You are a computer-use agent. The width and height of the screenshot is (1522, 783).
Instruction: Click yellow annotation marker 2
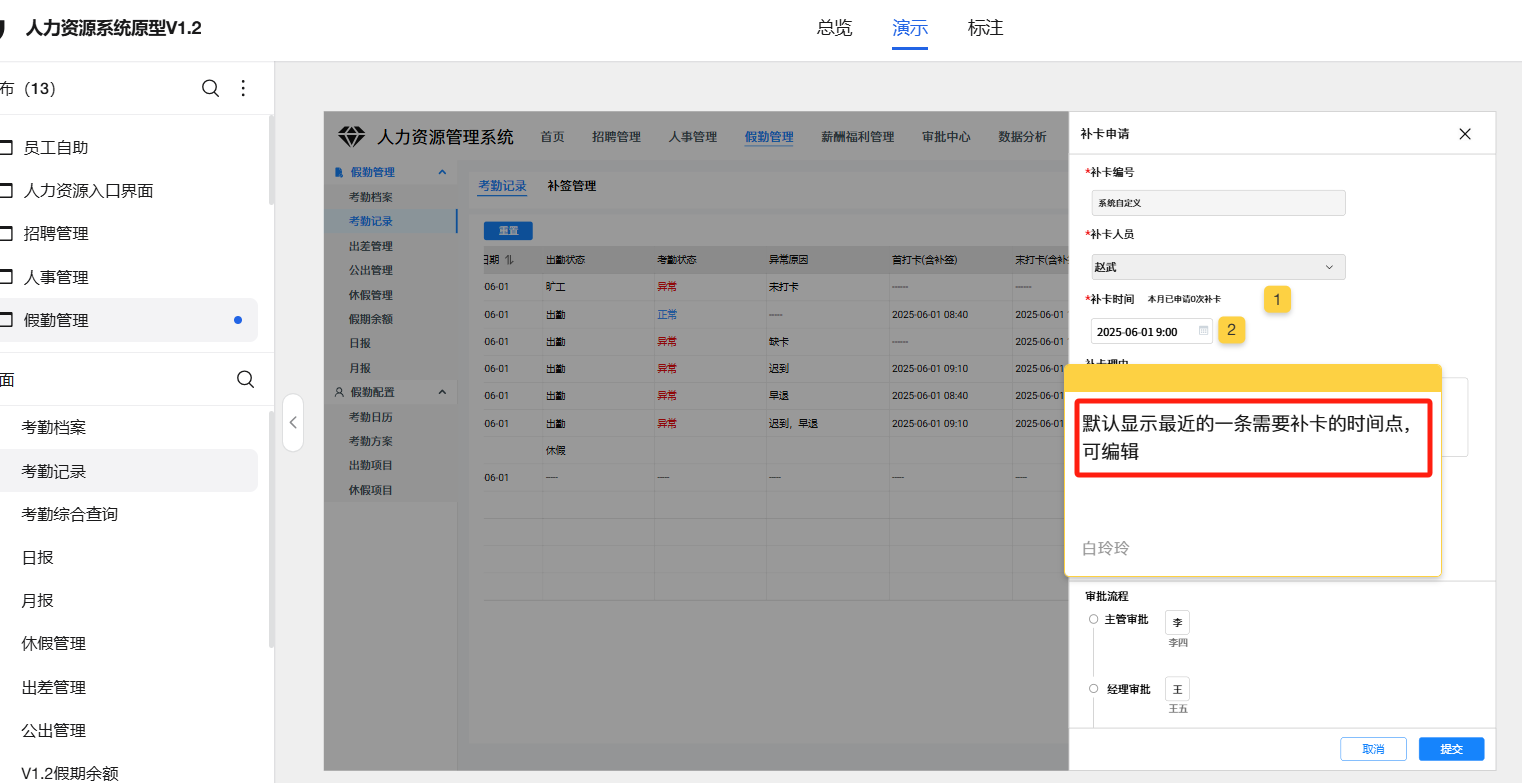[1231, 330]
